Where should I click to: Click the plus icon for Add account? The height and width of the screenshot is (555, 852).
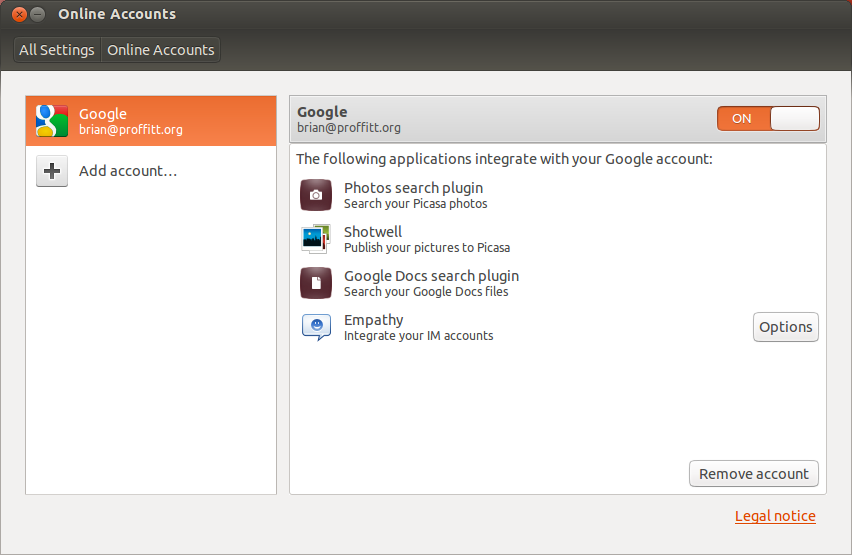tap(52, 171)
